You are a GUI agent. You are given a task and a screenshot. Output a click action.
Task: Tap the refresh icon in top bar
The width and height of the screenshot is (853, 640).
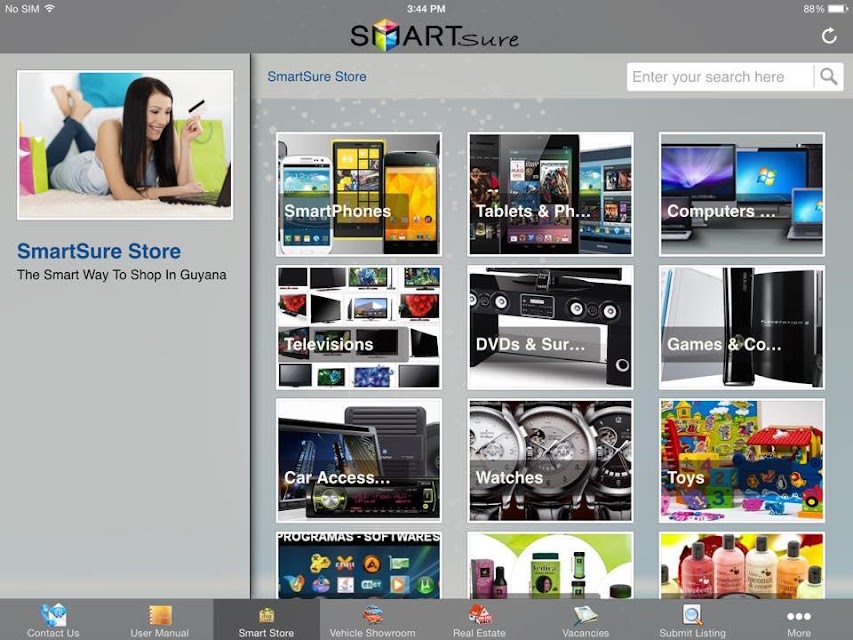pos(829,36)
